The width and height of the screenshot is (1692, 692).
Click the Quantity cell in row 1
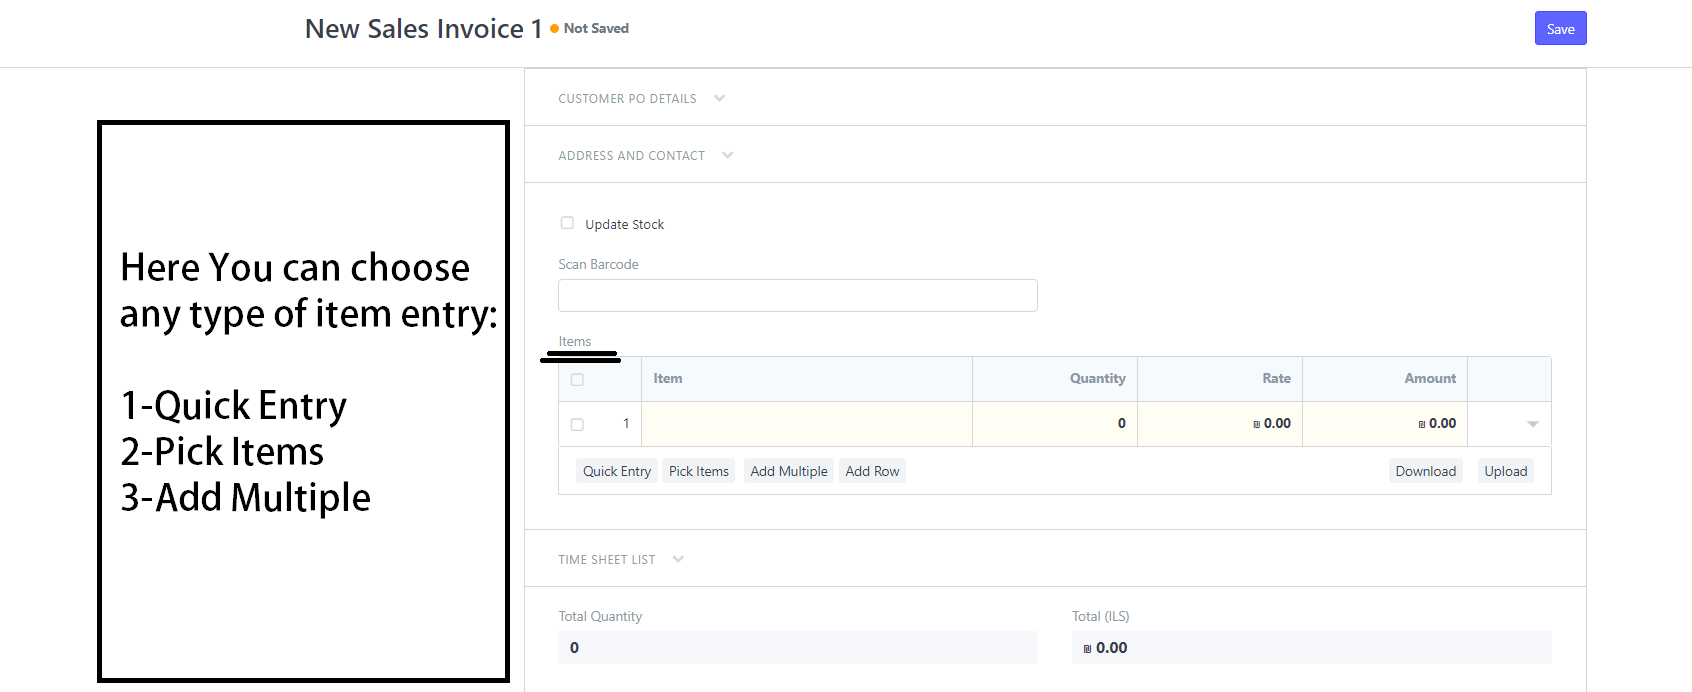[x=1054, y=424]
